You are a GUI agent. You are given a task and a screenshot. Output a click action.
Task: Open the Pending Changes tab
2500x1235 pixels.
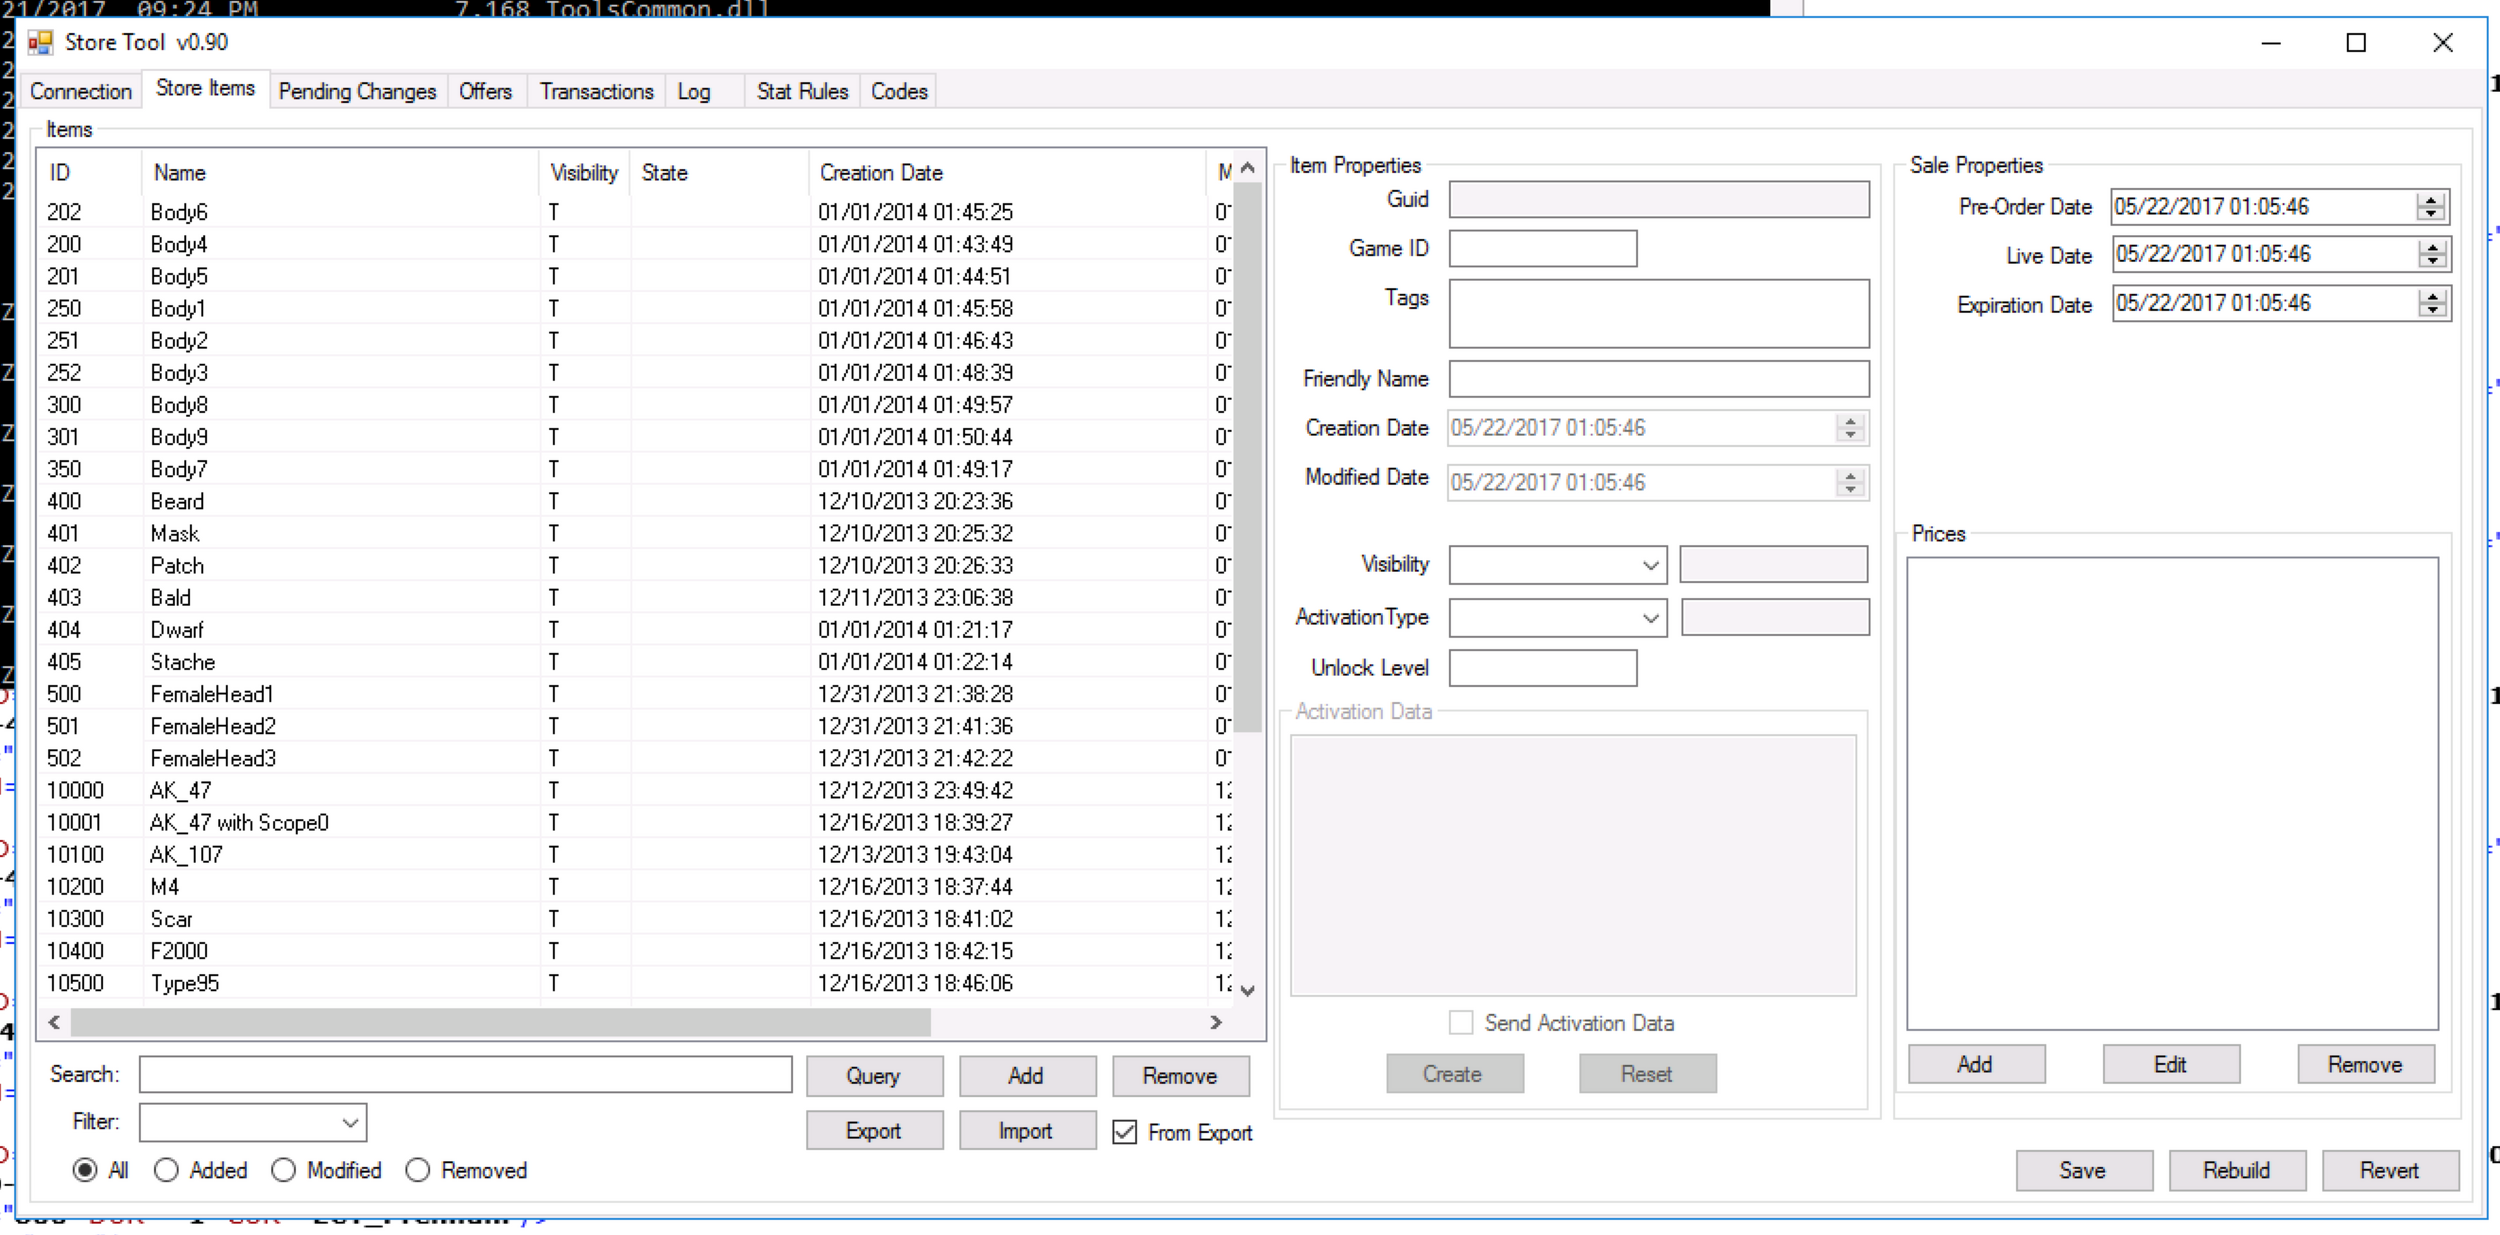(x=357, y=91)
